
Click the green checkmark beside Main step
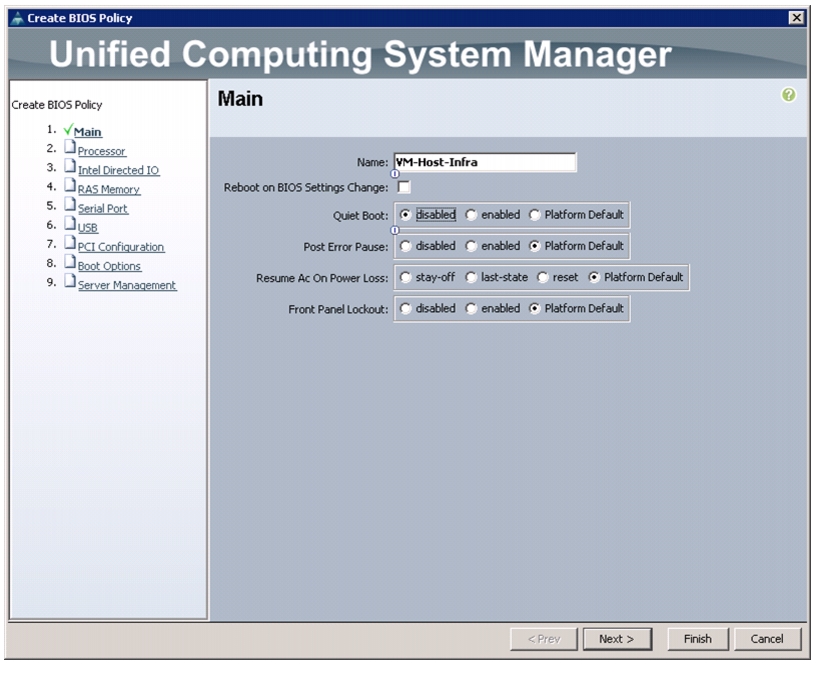[x=68, y=129]
